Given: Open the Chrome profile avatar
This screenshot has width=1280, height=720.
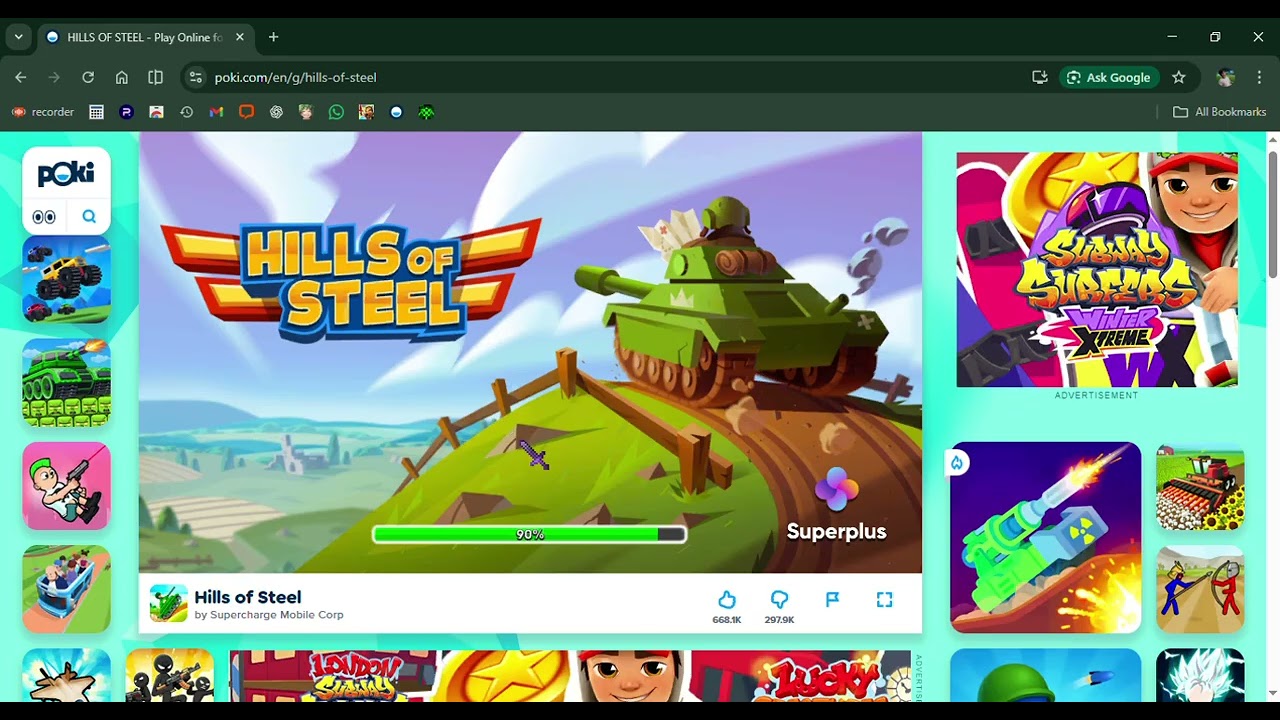Looking at the screenshot, I should [1226, 77].
